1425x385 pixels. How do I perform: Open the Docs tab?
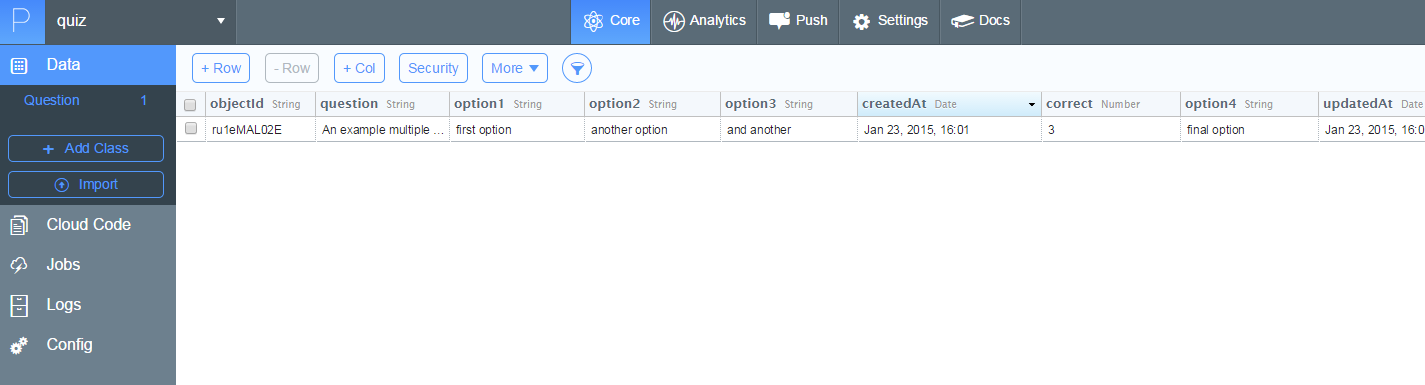[980, 21]
